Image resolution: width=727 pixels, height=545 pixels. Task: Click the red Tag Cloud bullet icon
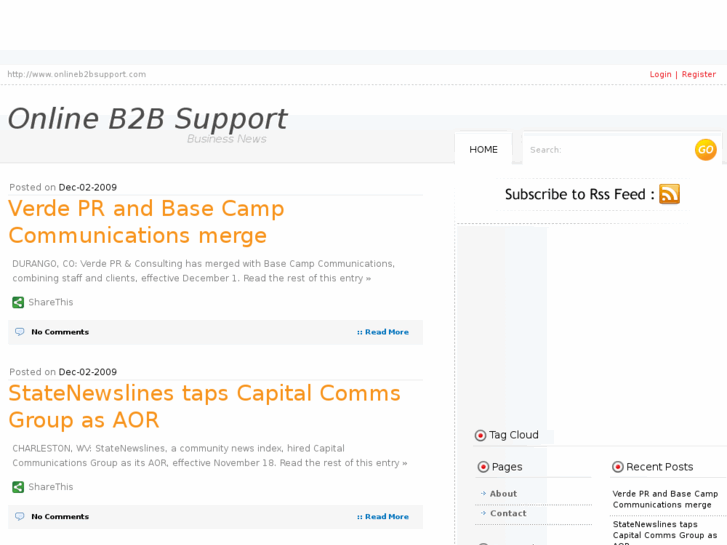point(480,435)
